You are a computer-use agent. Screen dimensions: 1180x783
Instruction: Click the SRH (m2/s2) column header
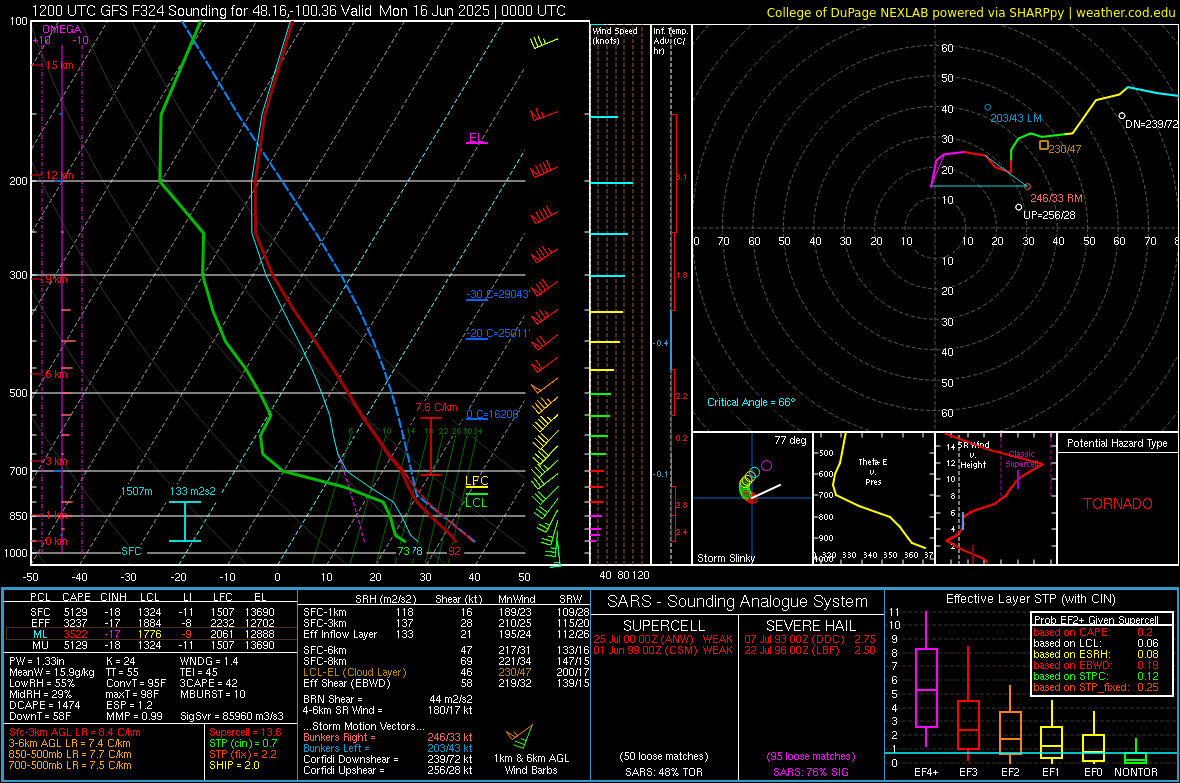pyautogui.click(x=384, y=599)
